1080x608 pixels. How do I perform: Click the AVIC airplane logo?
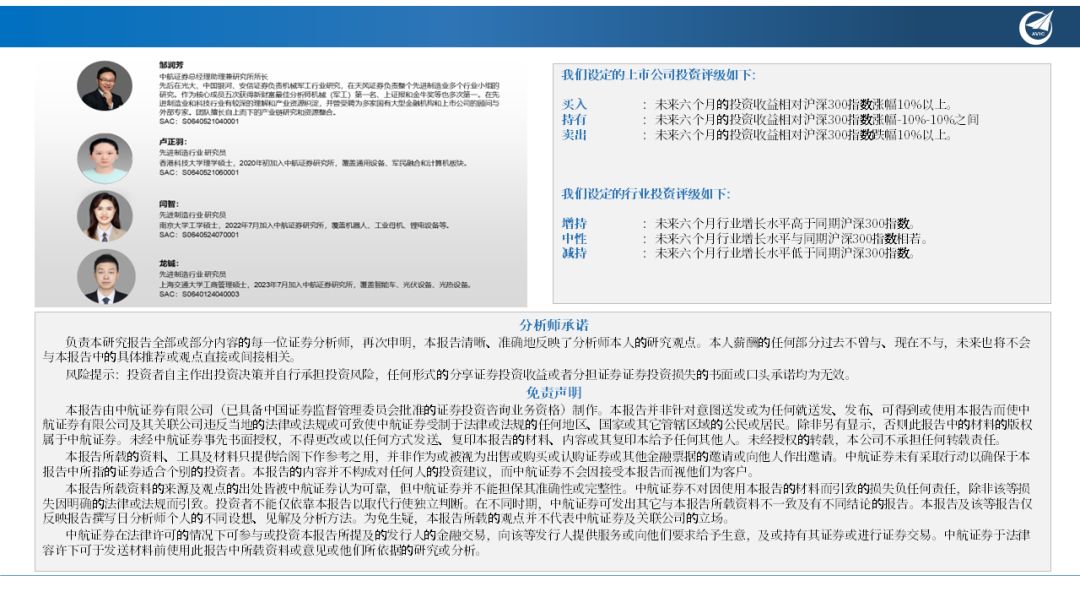[x=1036, y=28]
